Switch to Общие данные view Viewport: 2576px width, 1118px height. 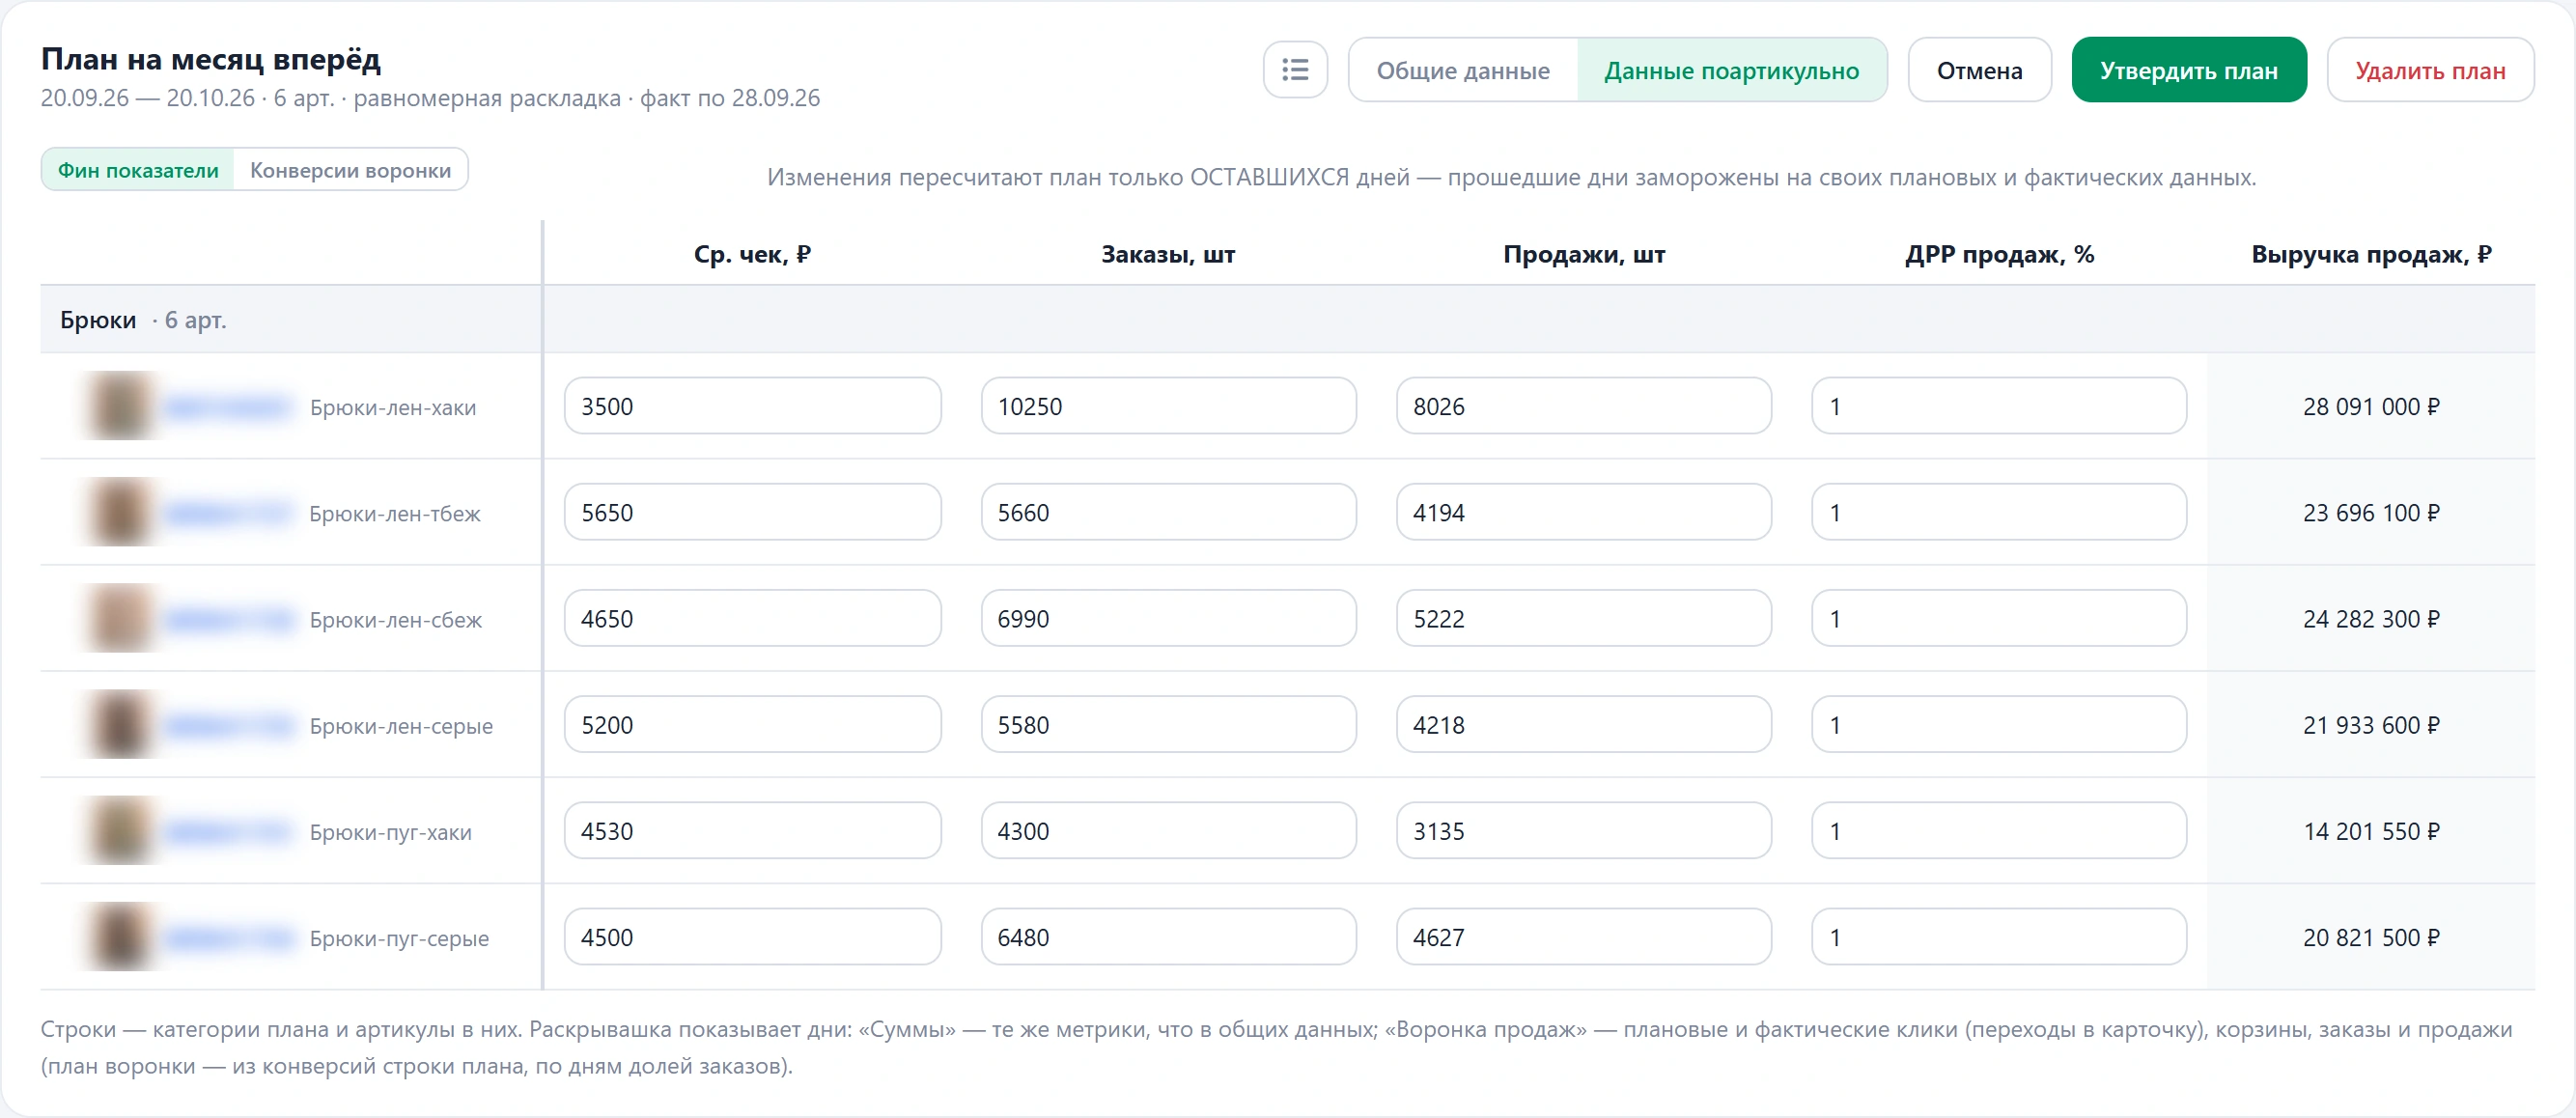(x=1463, y=70)
